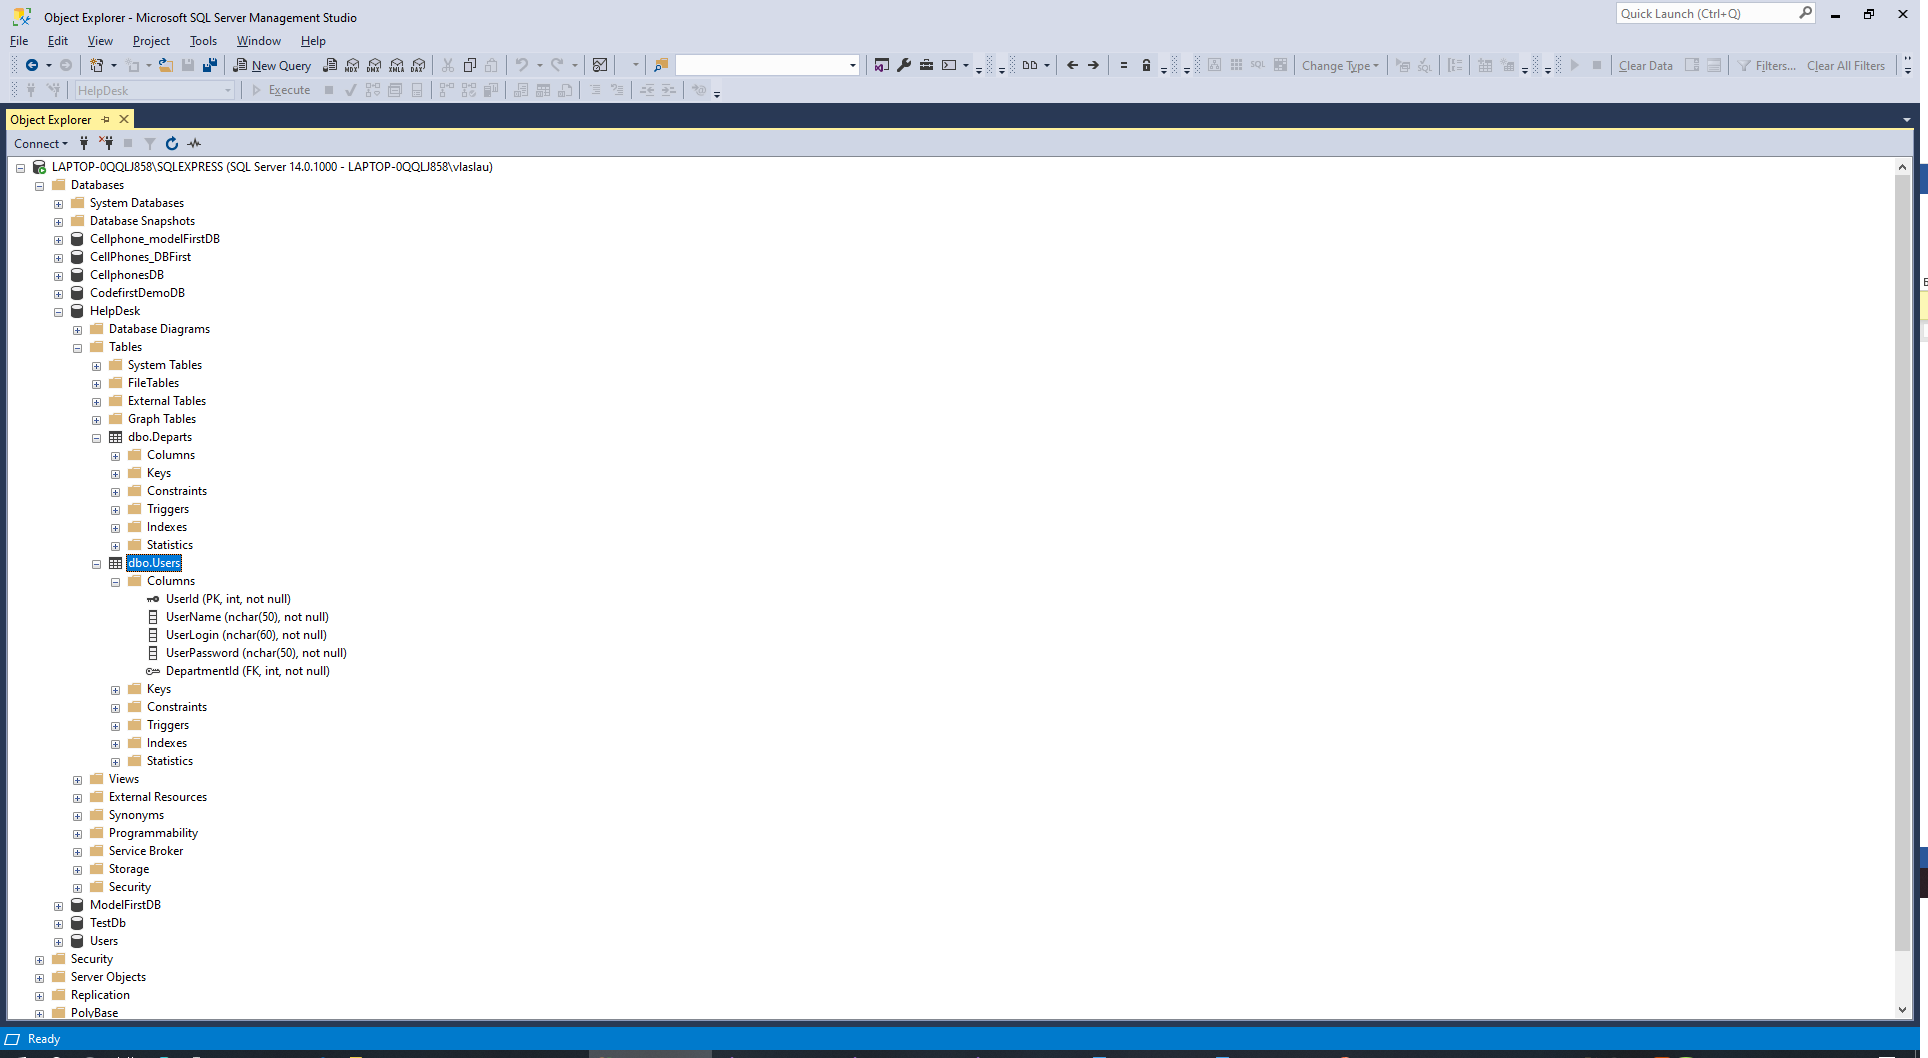The height and width of the screenshot is (1058, 1928).
Task: Open the Toolbox briefcase icon
Action: pos(927,65)
